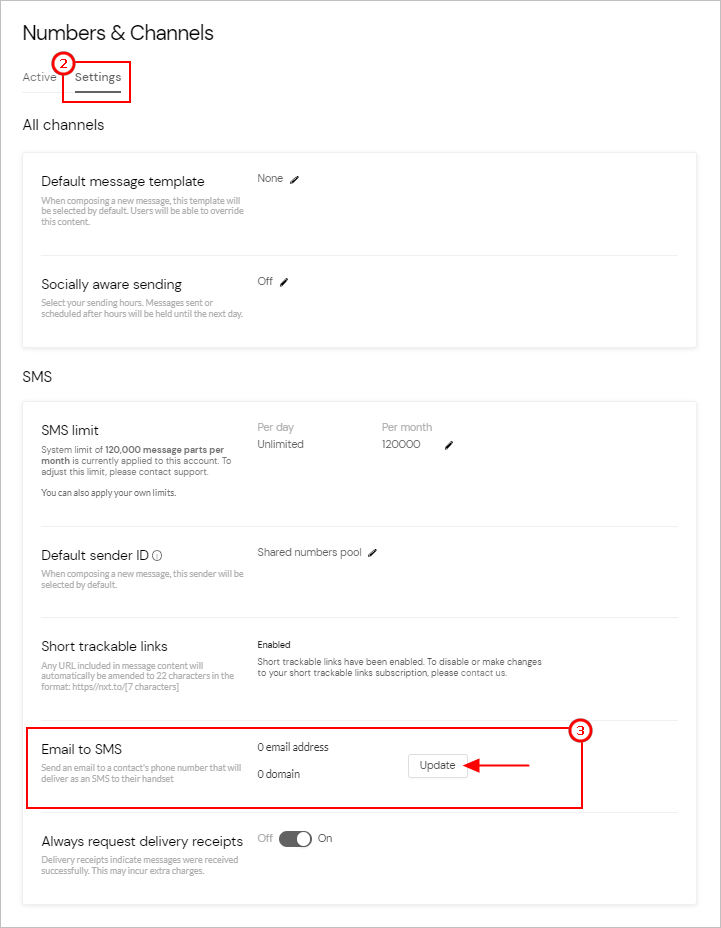The image size is (721, 928).
Task: Toggle the Always request delivery receipts switch
Action: [x=294, y=838]
